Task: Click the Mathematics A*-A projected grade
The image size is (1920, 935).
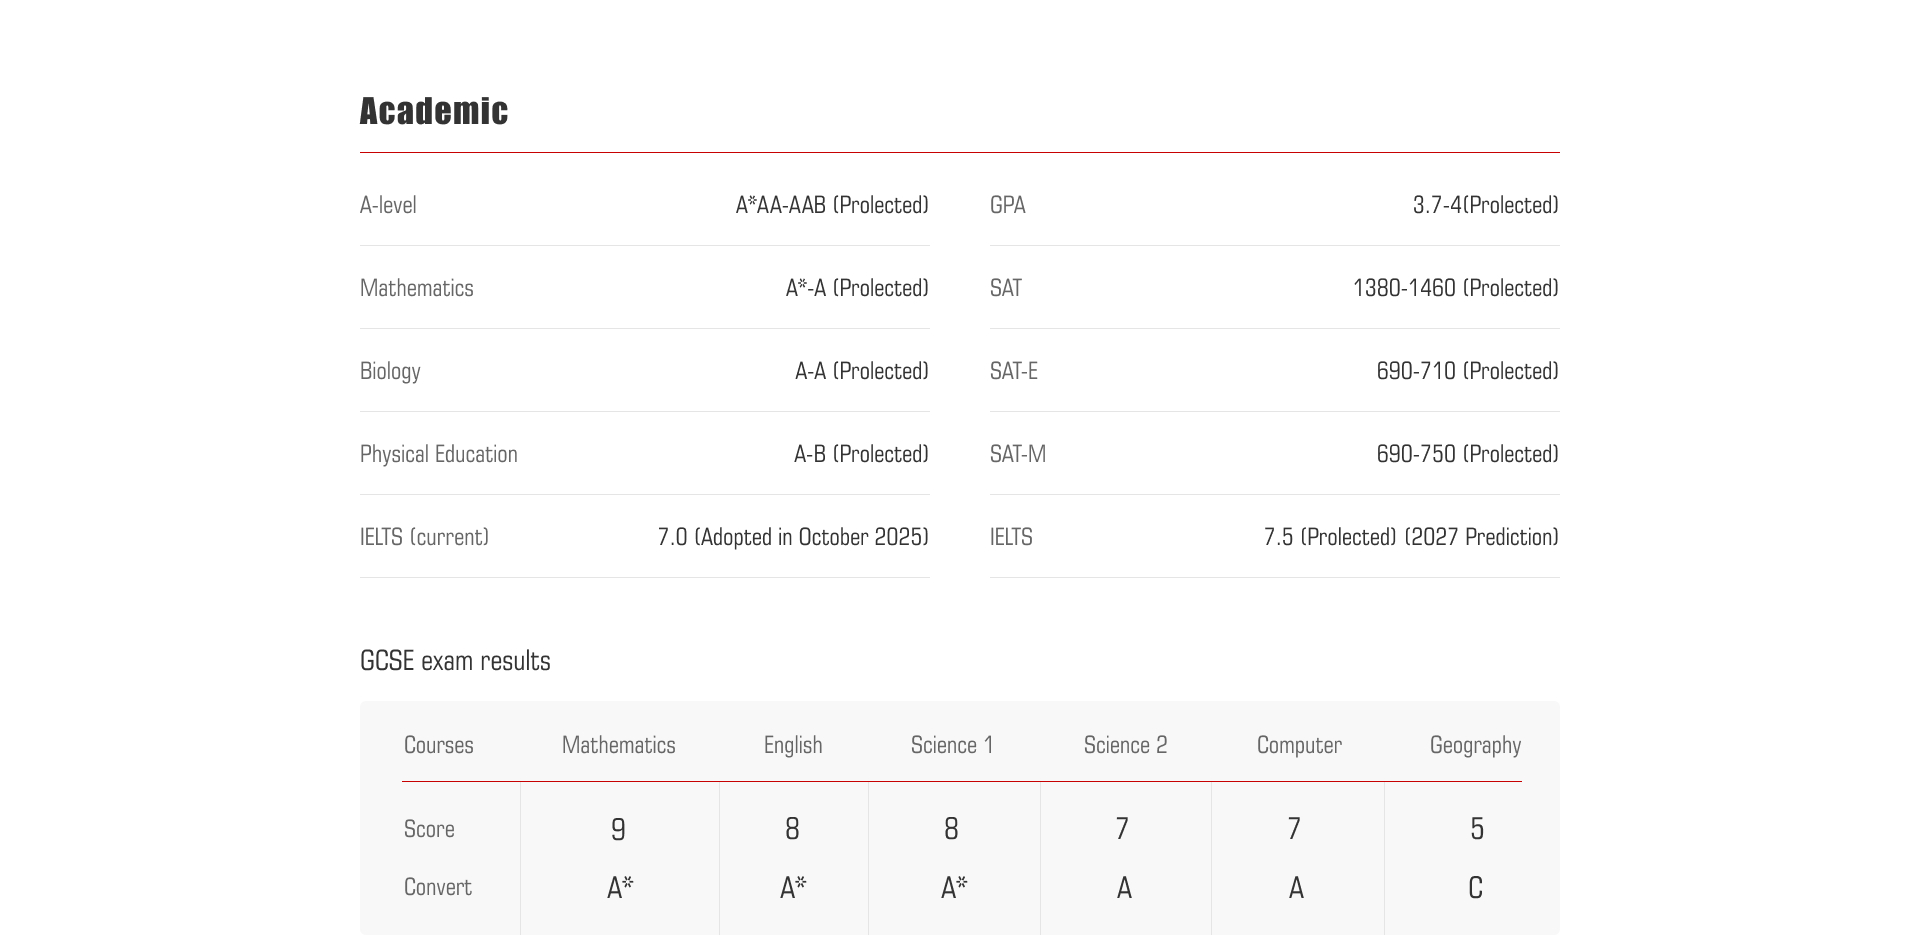Action: pyautogui.click(x=856, y=289)
